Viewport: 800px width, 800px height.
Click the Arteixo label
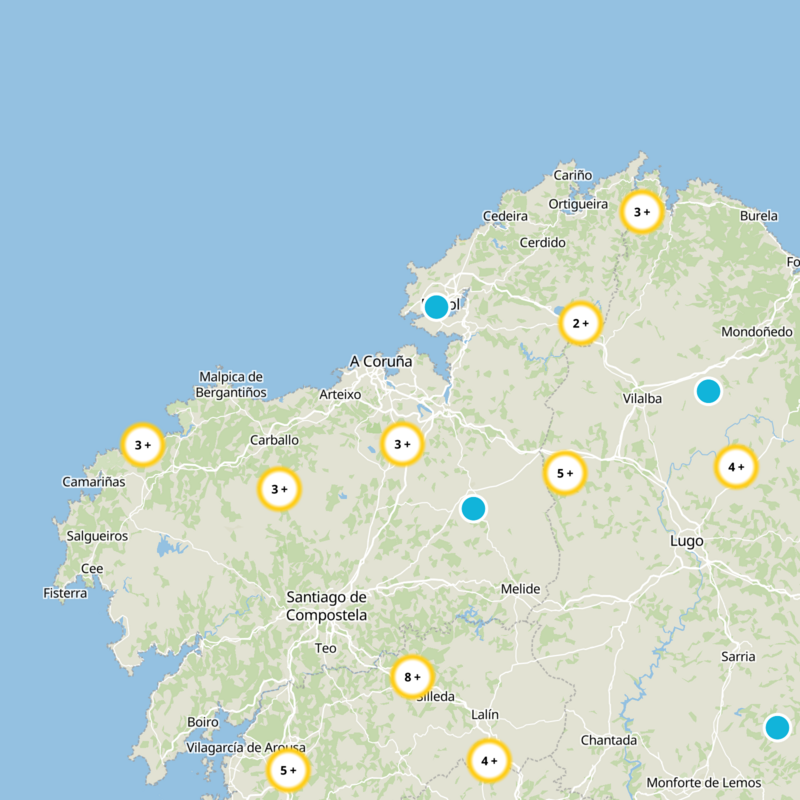[340, 394]
